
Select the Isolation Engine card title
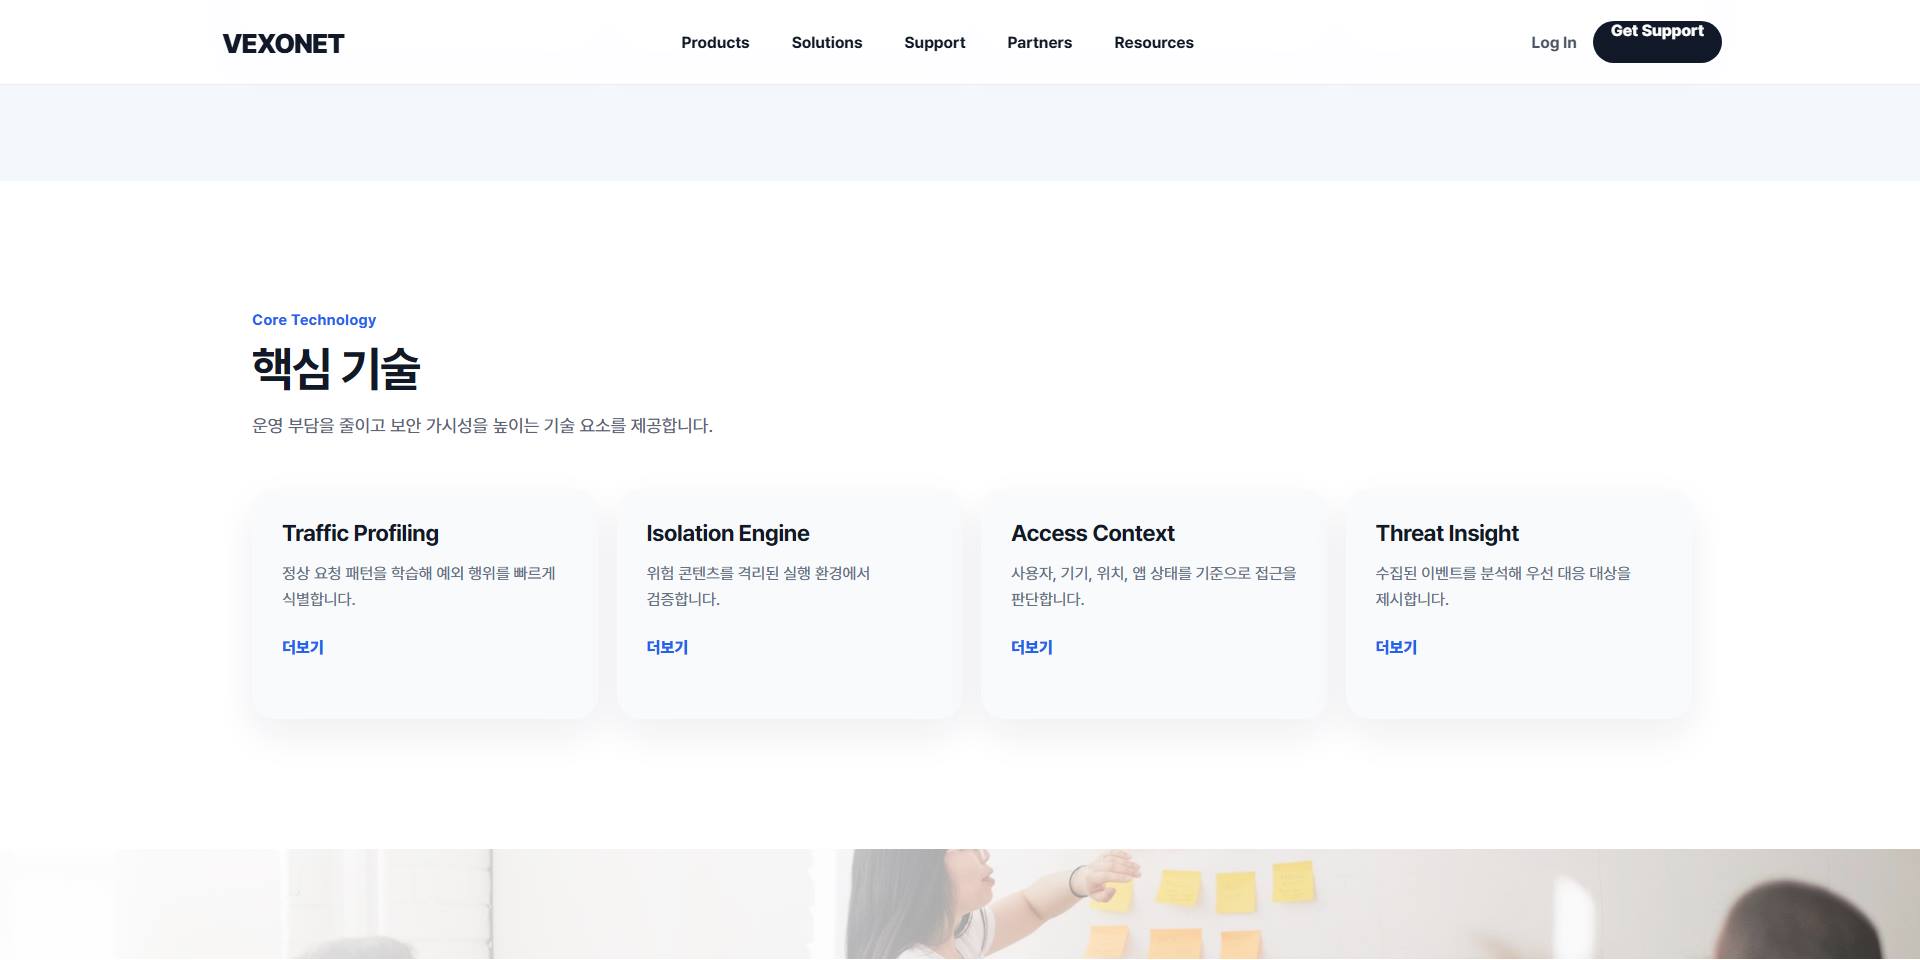pyautogui.click(x=728, y=533)
